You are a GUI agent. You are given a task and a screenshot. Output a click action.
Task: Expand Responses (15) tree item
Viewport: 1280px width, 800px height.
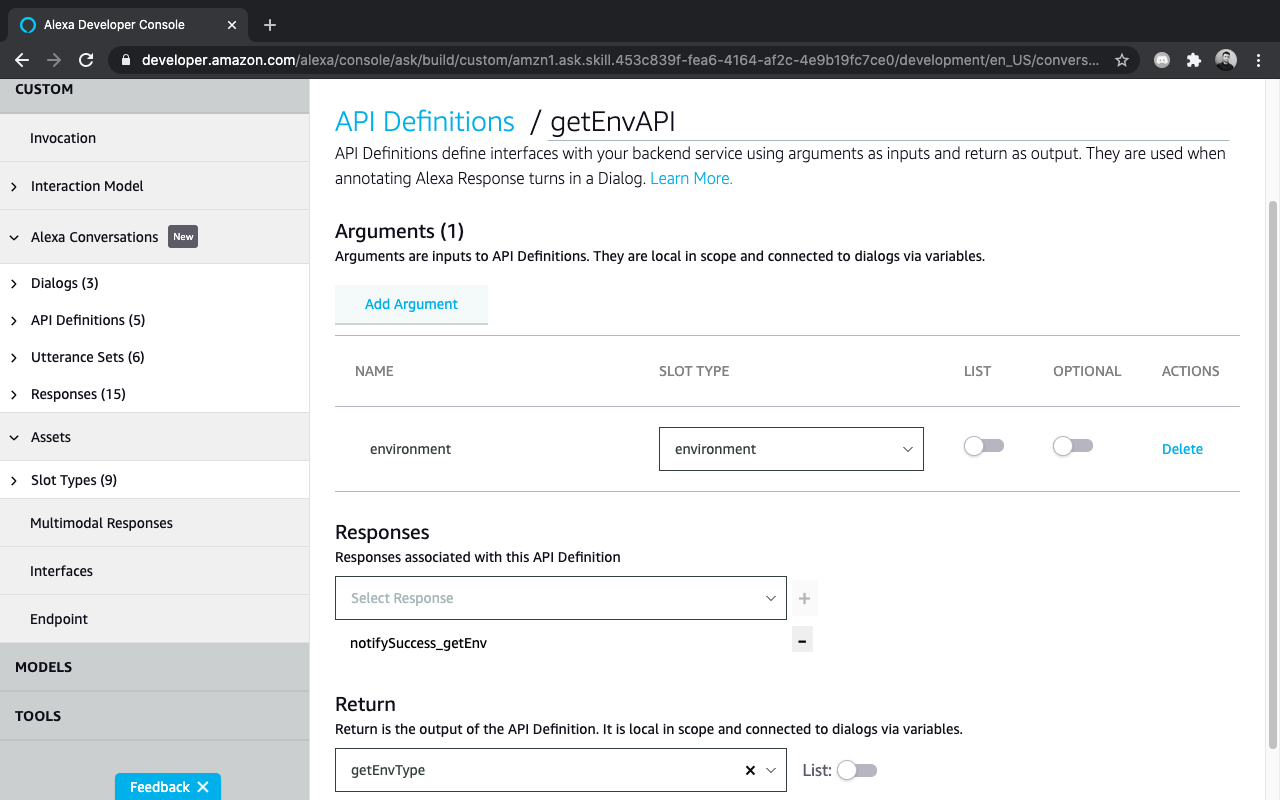click(14, 394)
